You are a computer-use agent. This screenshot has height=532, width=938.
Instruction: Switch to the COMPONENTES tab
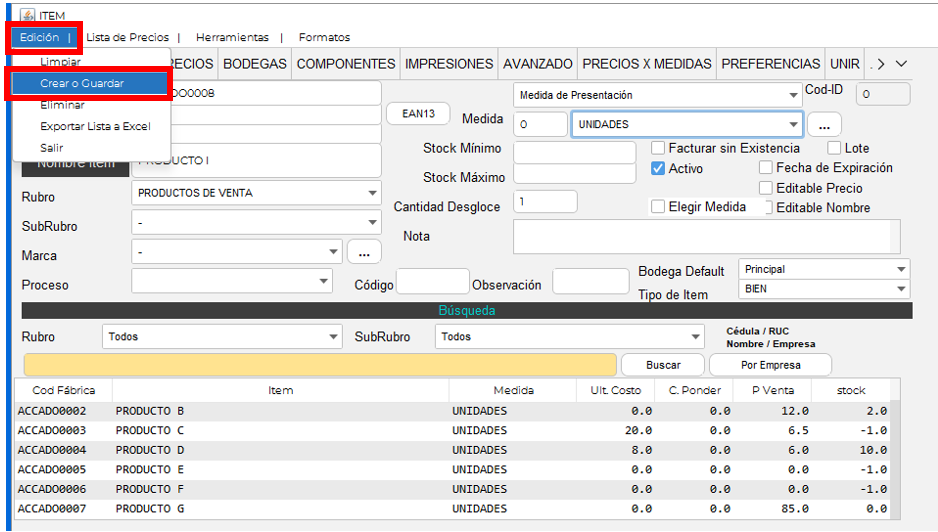coord(346,64)
